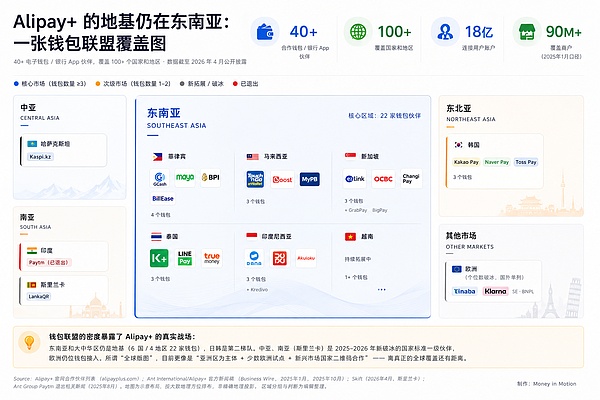Click the SE-BNPL note beside Klarna
This screenshot has width=600, height=400.
click(523, 292)
